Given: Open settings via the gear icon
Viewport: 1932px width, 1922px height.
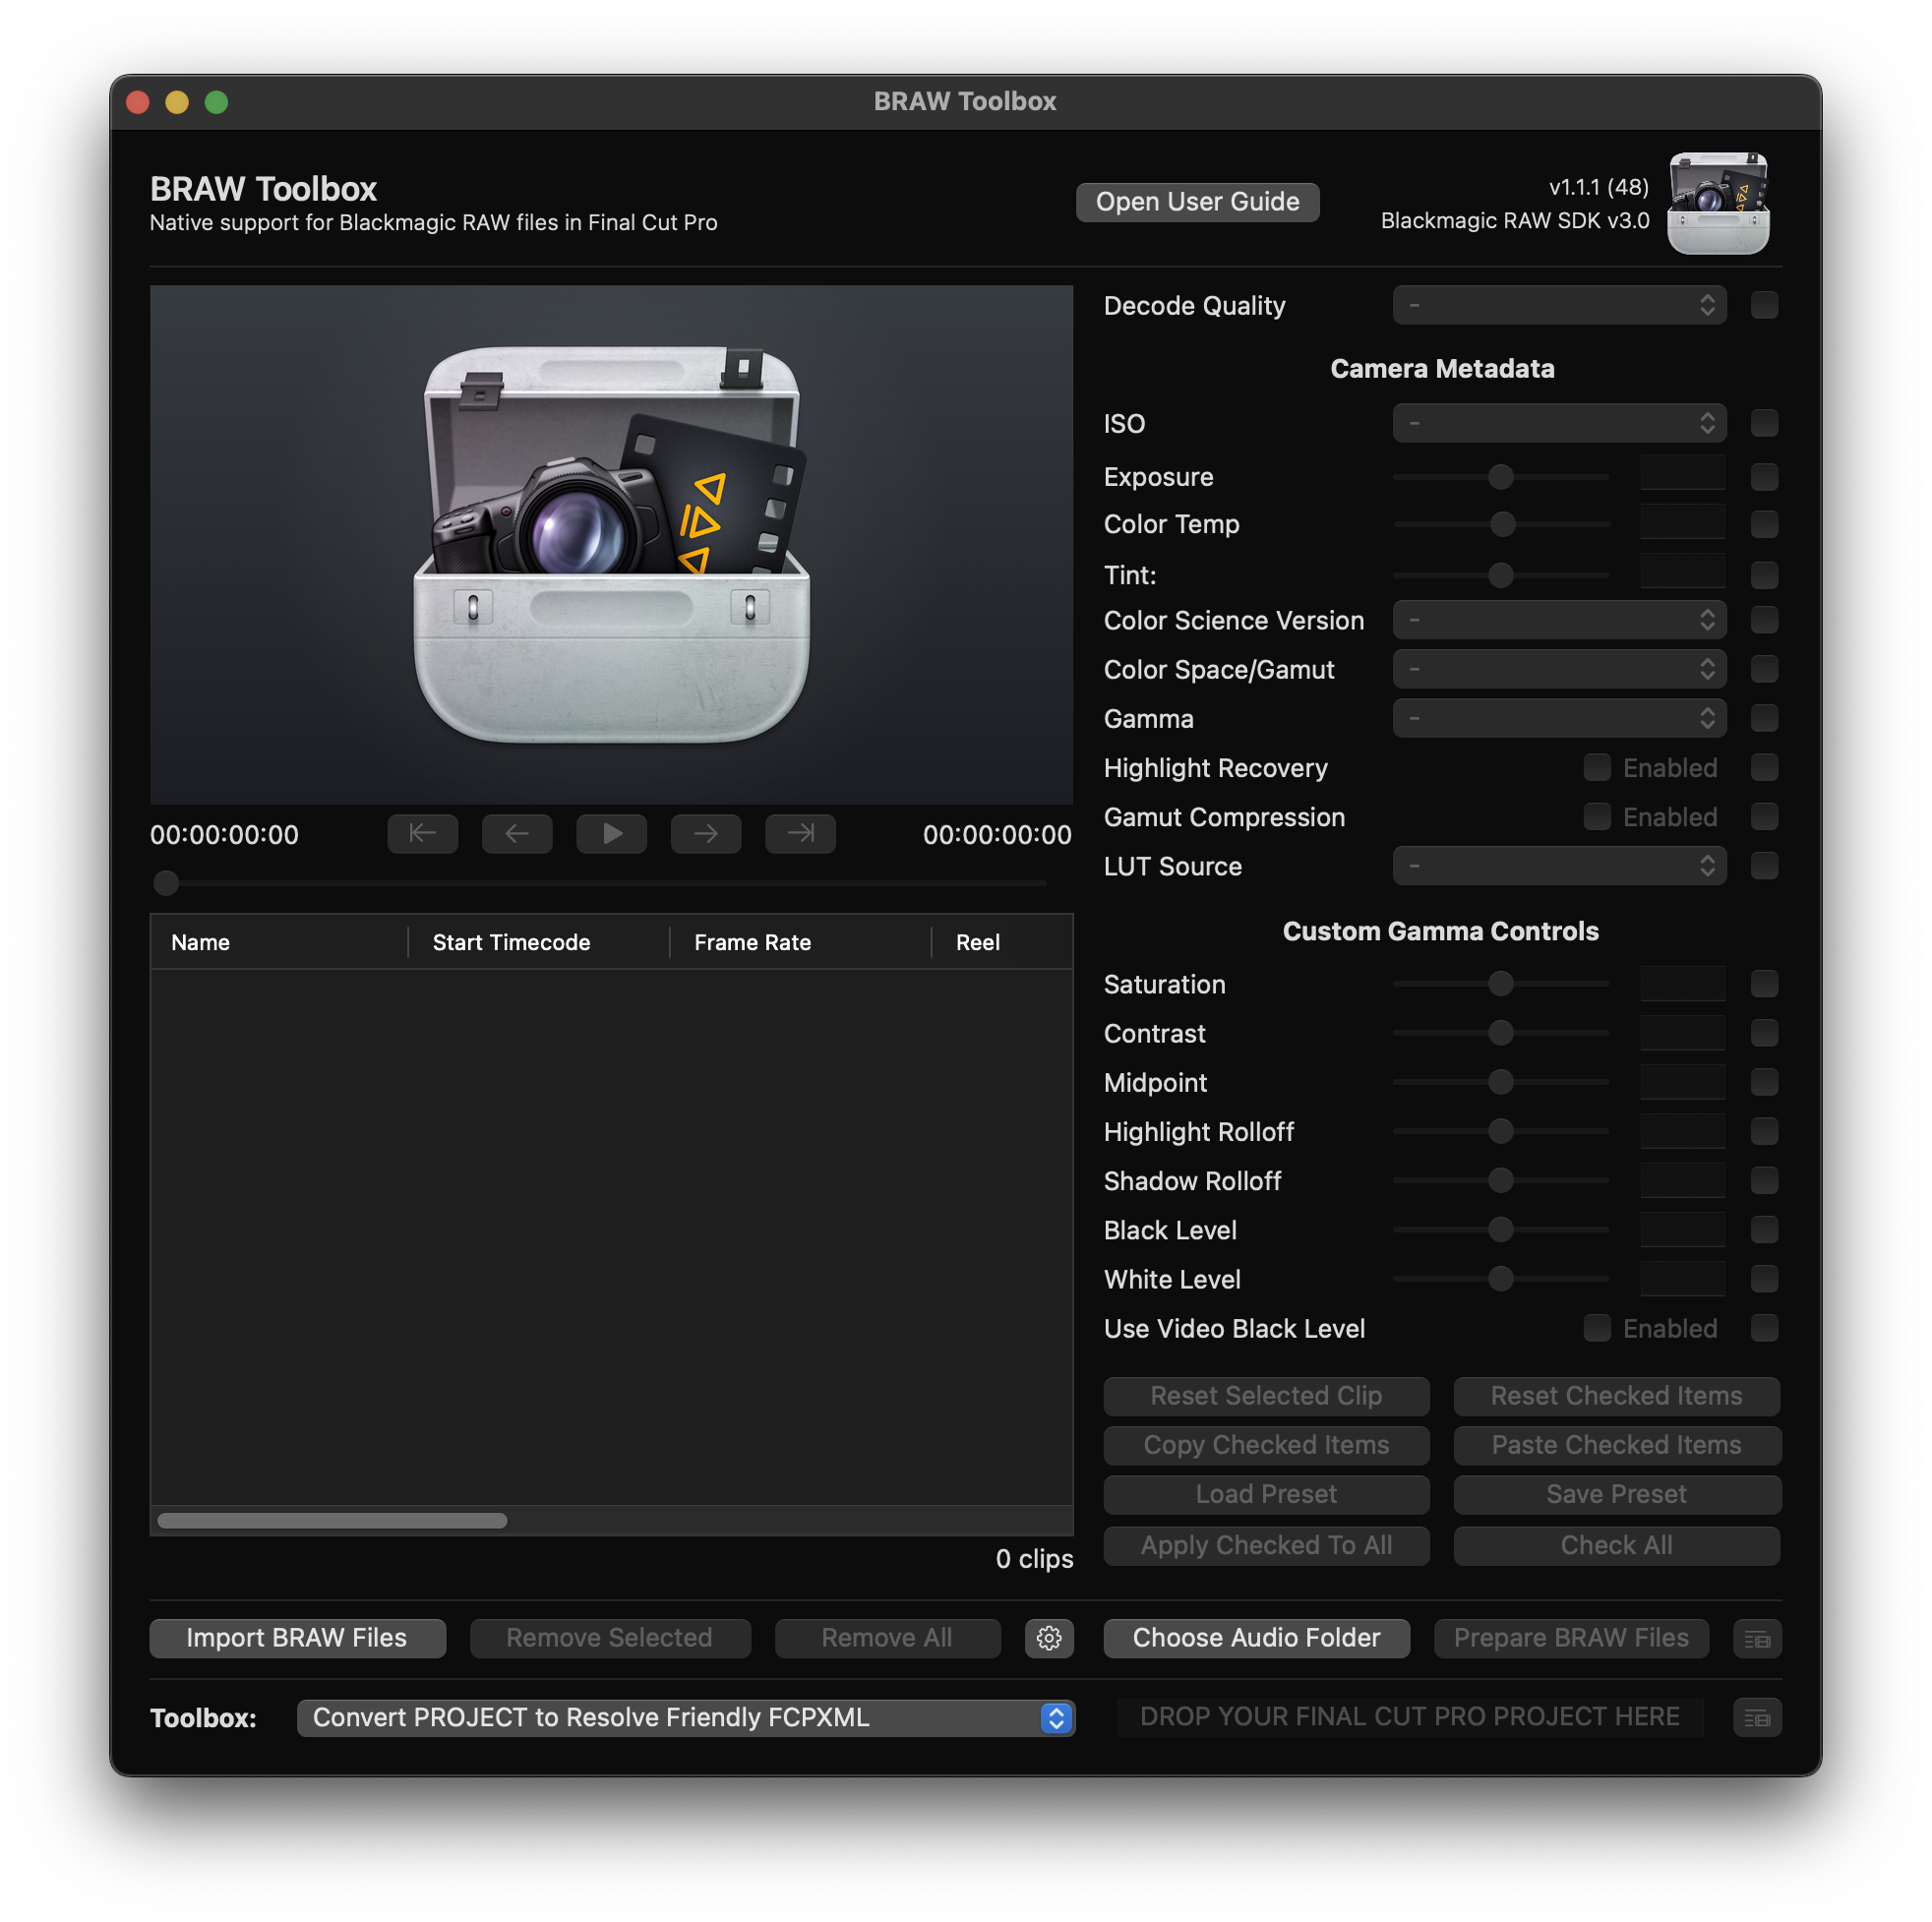Looking at the screenshot, I should point(1048,1638).
